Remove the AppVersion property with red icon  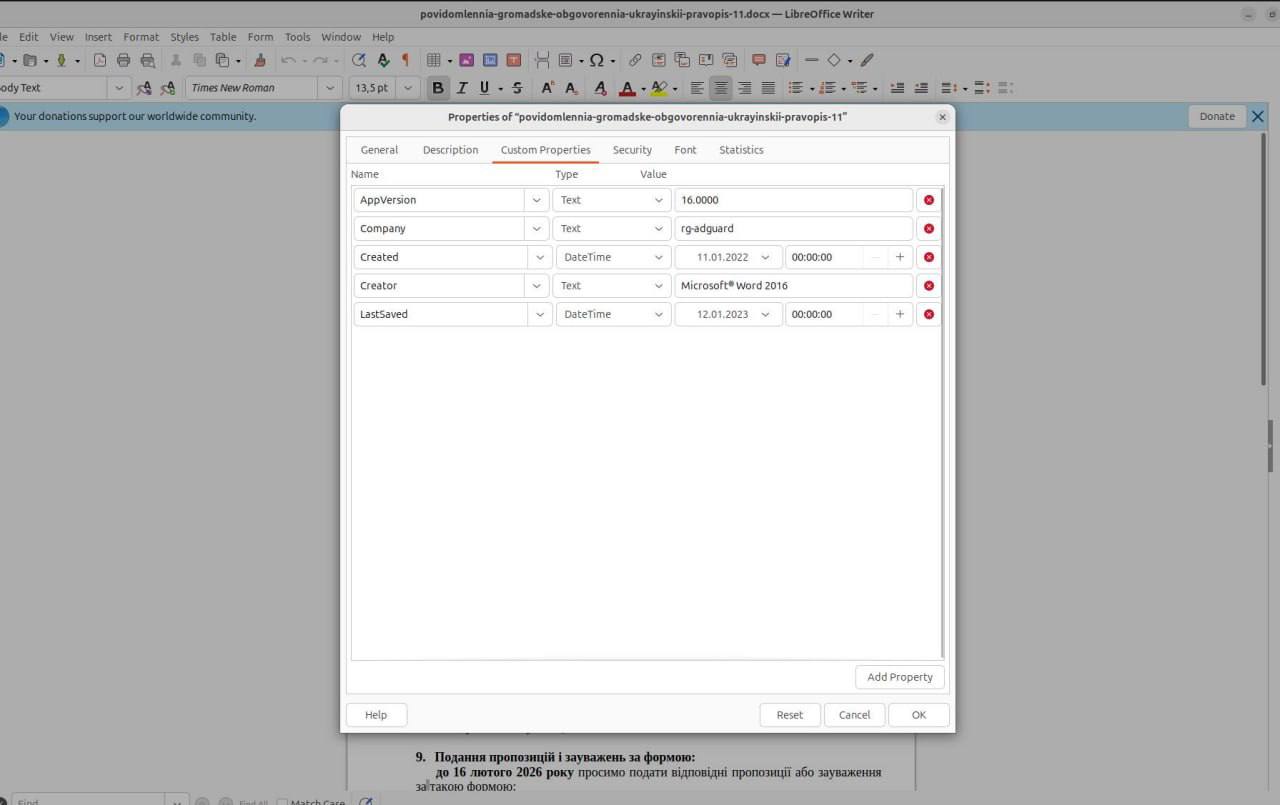click(x=928, y=200)
